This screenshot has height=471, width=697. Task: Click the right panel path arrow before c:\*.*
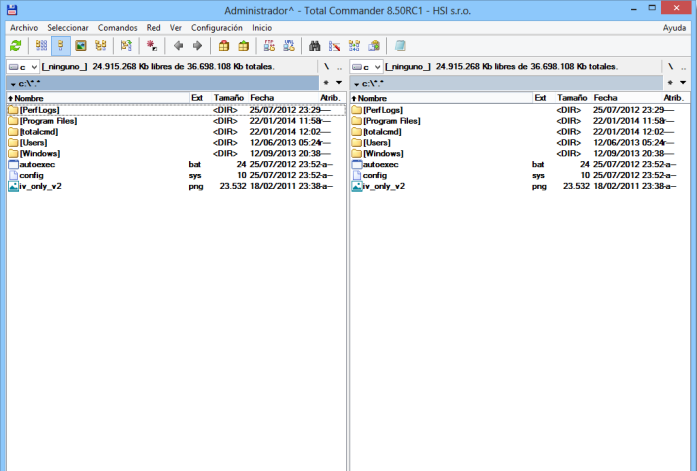[357, 84]
